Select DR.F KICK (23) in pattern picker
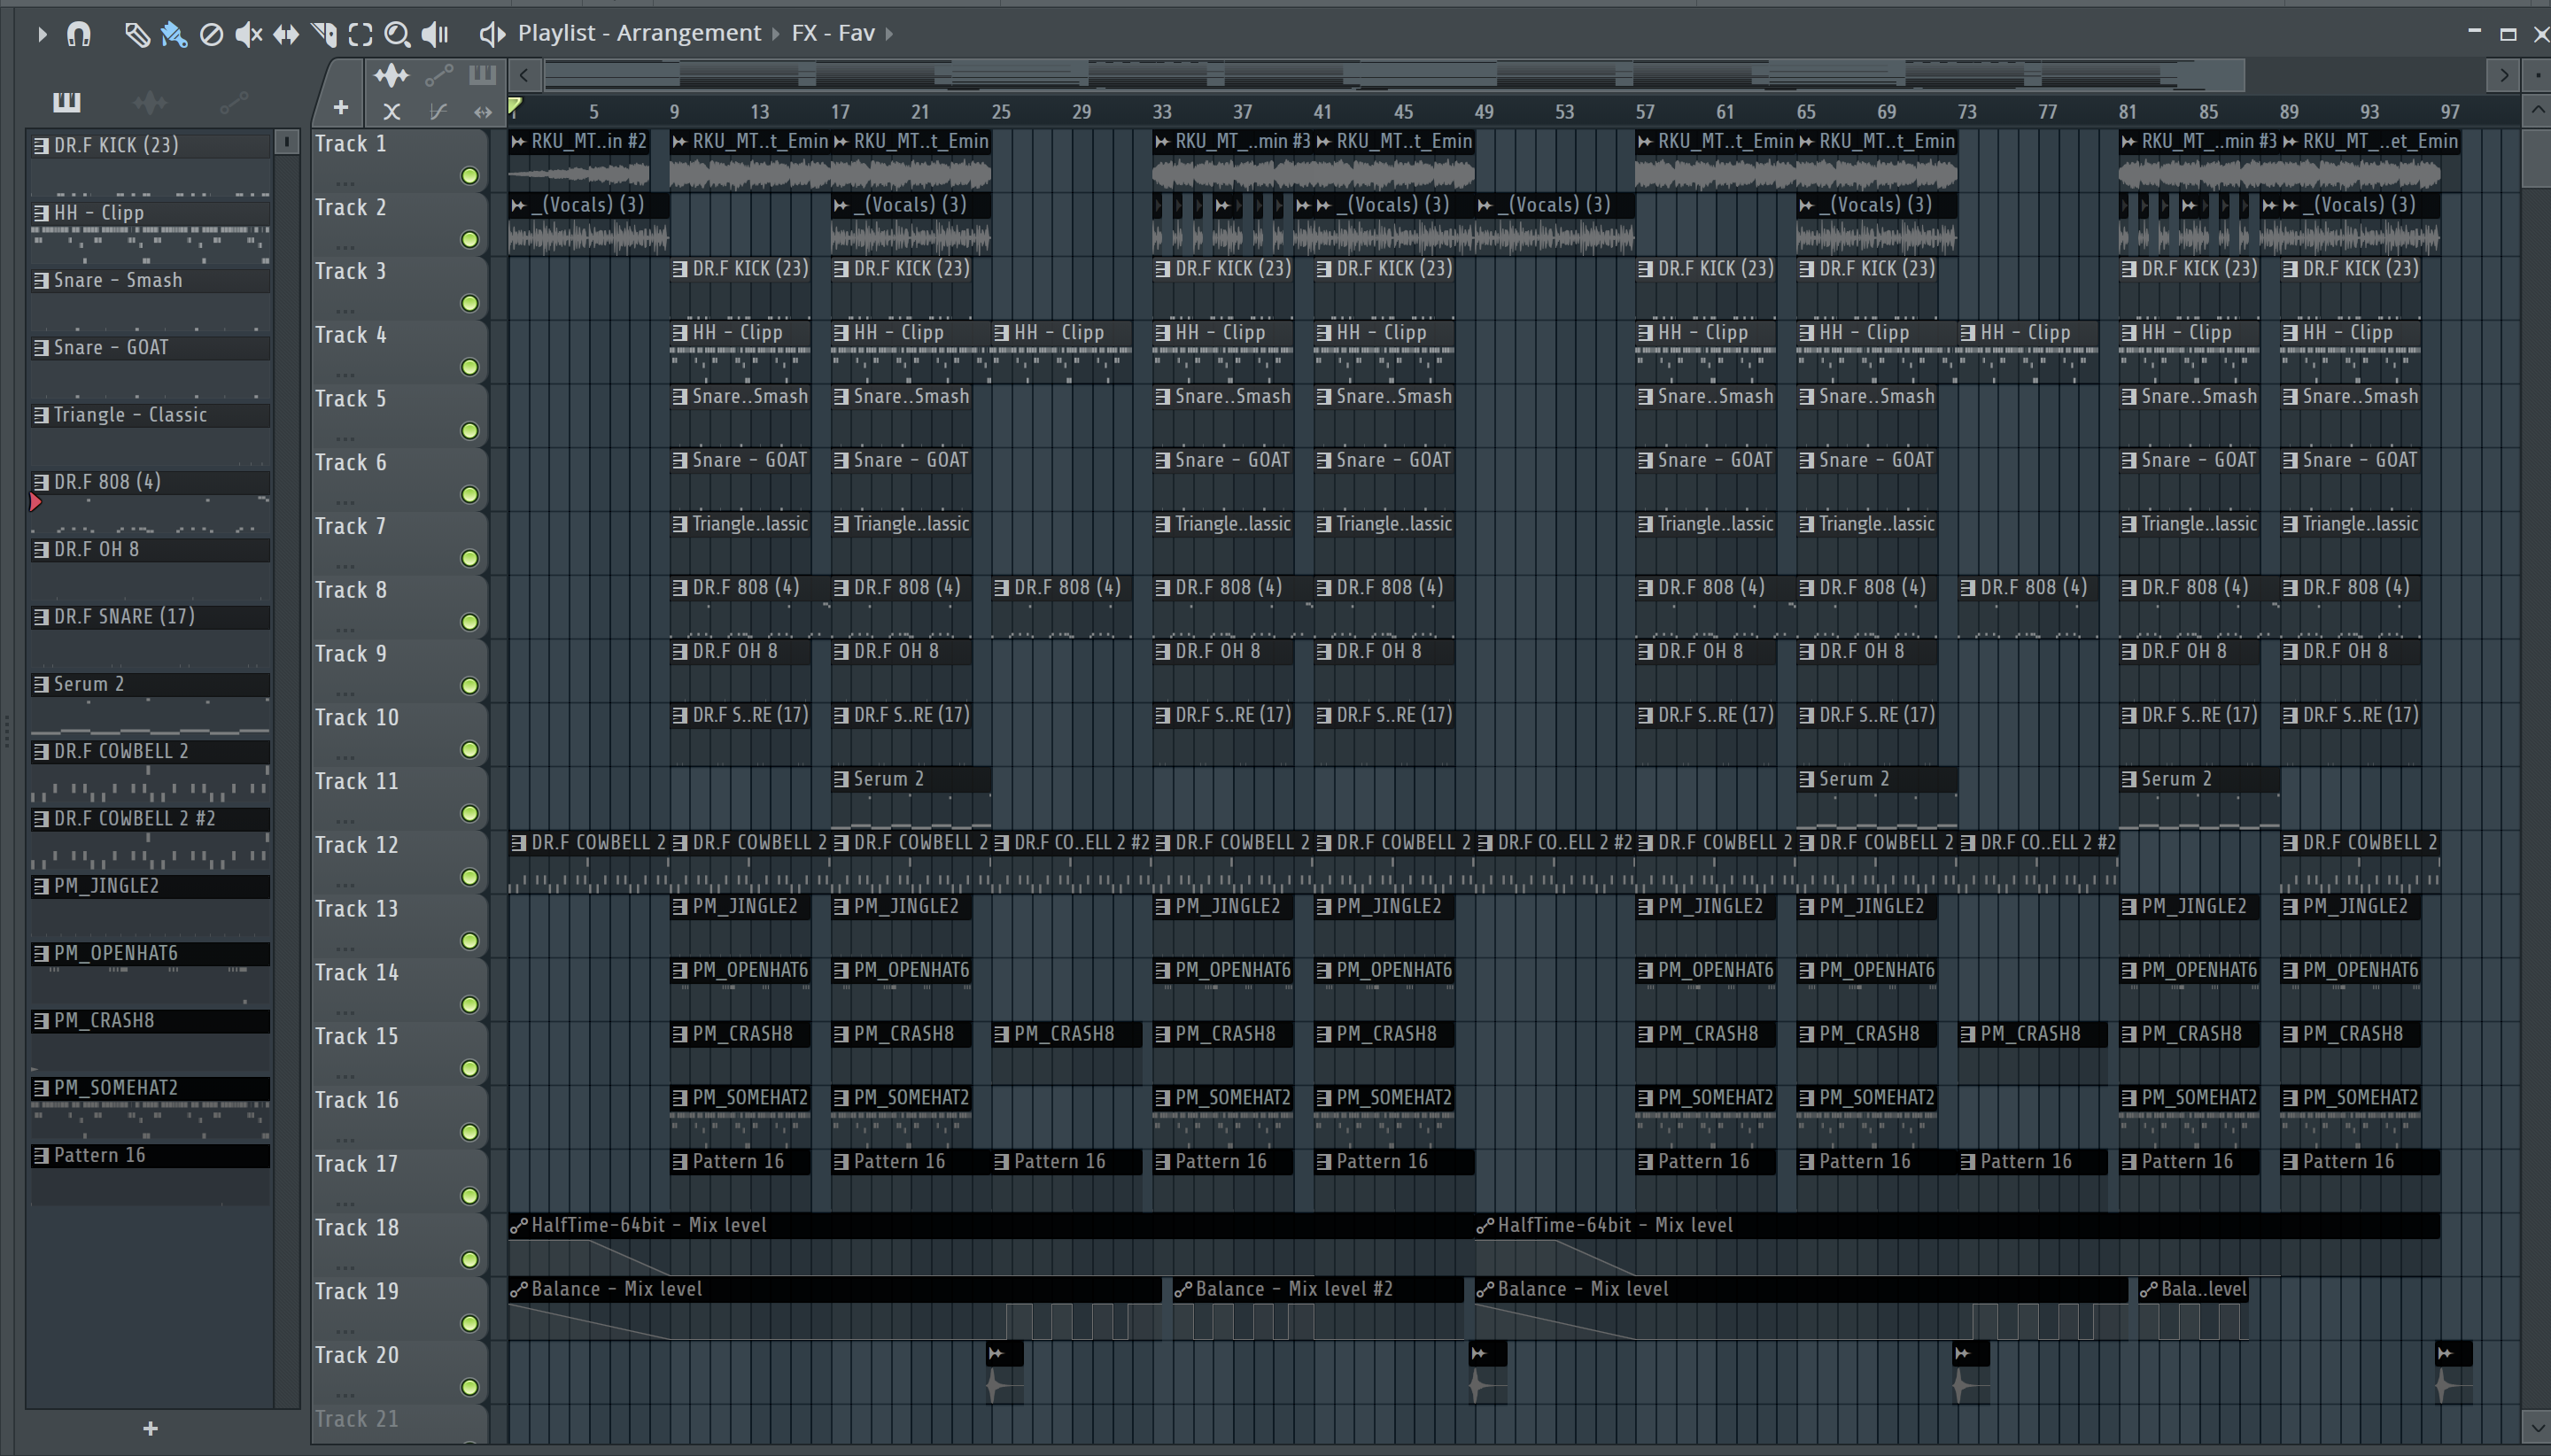This screenshot has height=1456, width=2551. point(150,145)
